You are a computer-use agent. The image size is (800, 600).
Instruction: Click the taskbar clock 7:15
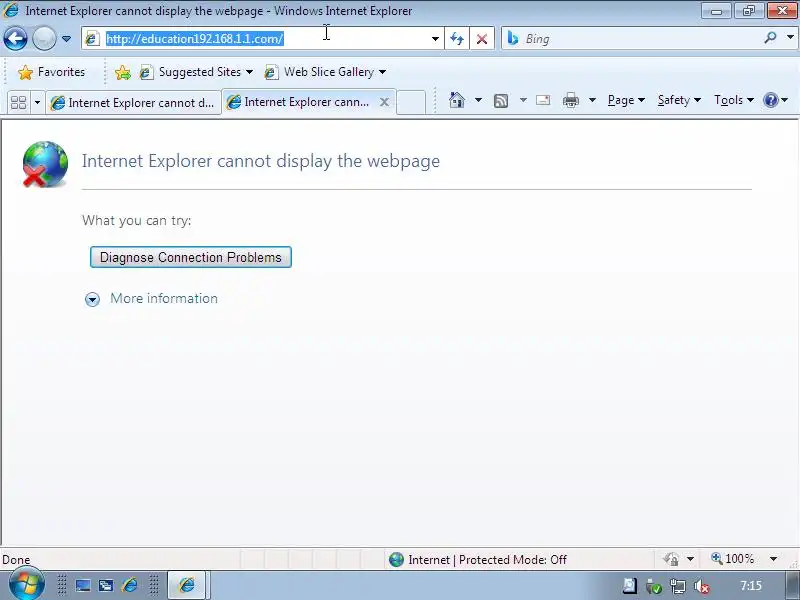(x=751, y=586)
